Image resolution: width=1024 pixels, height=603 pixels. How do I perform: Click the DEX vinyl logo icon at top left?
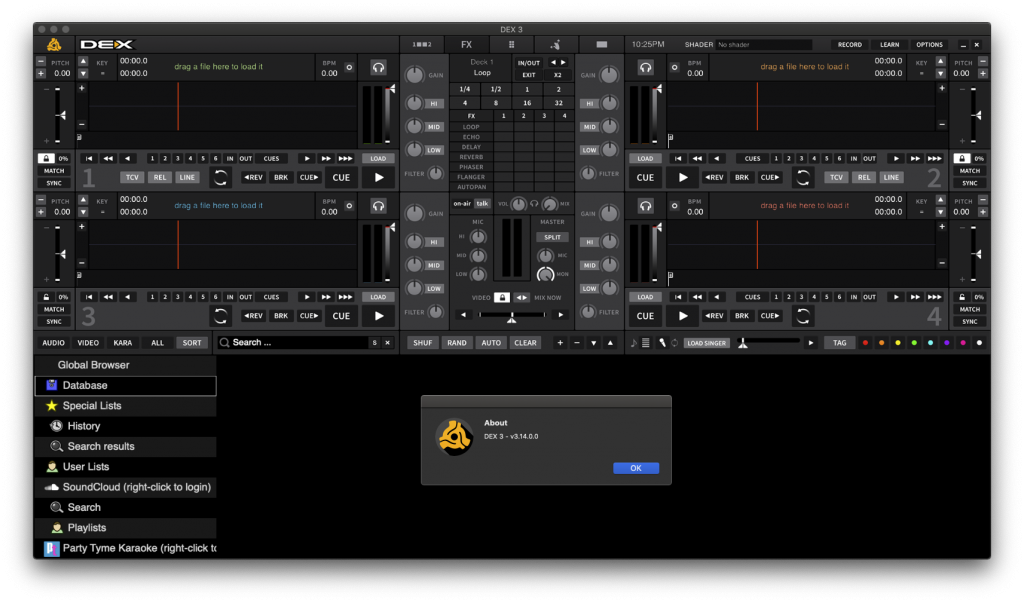click(x=54, y=44)
